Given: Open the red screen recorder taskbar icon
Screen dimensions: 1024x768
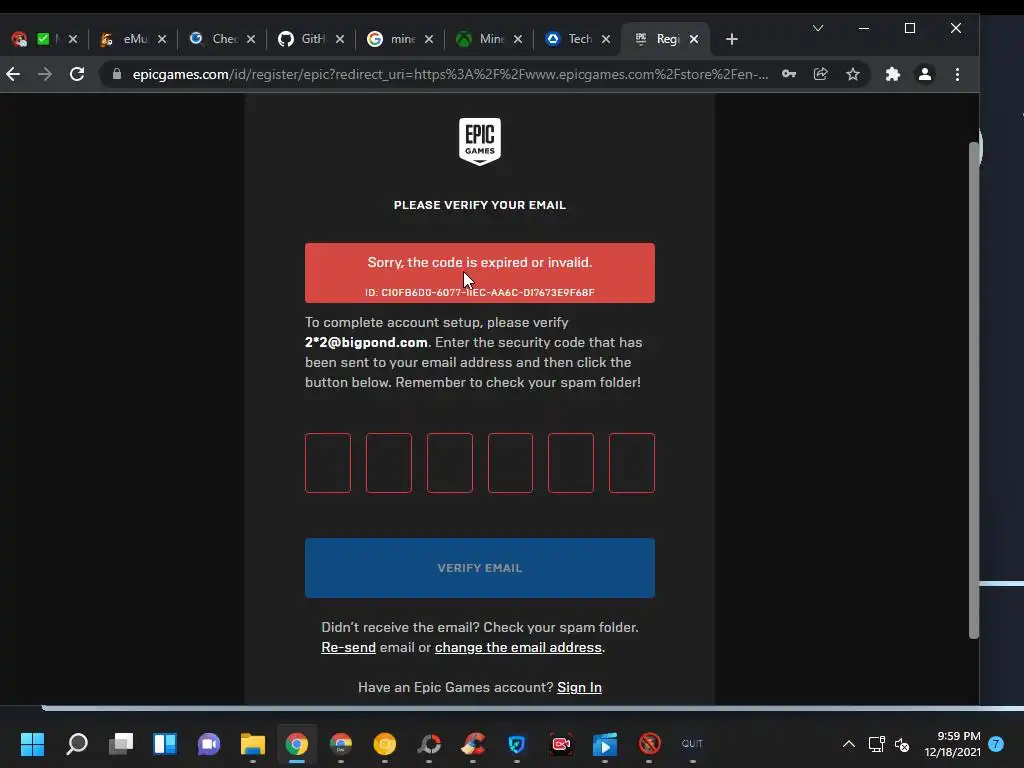Looking at the screenshot, I should coord(561,743).
